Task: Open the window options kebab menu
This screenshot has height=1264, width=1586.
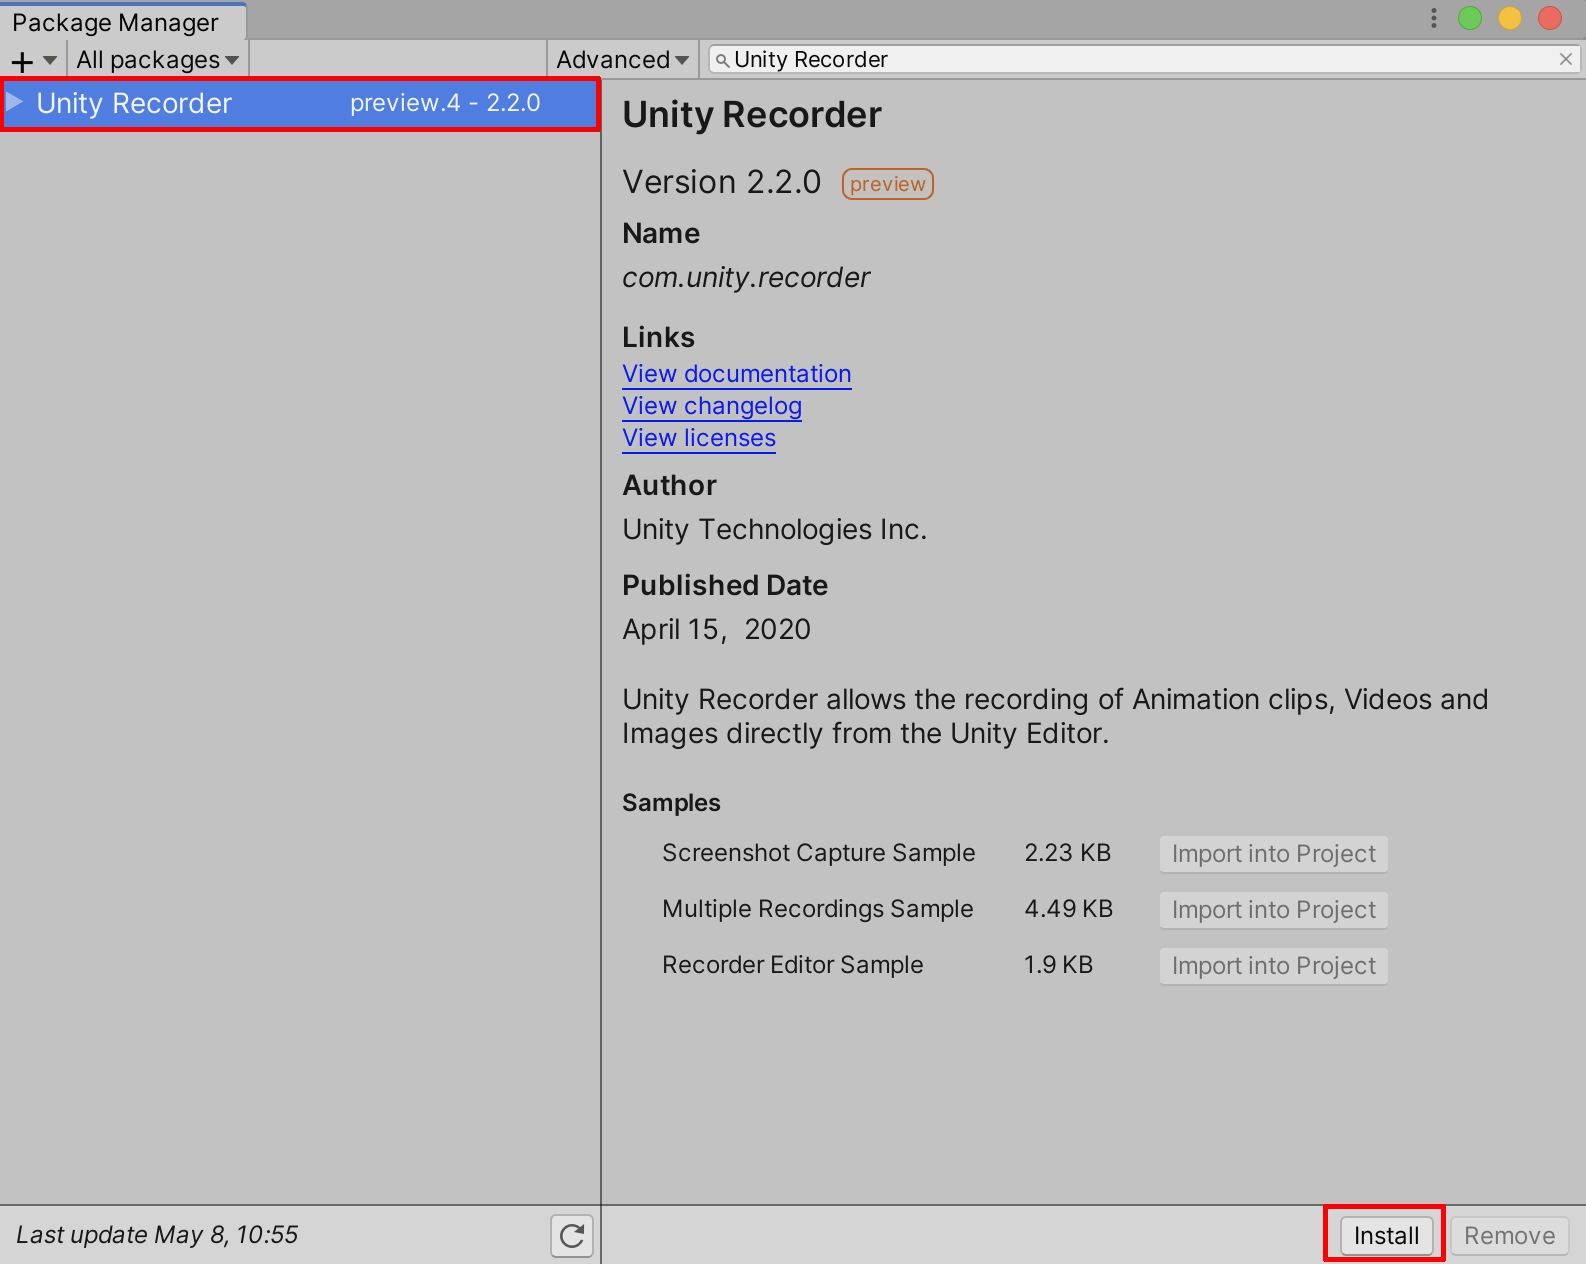Action: click(x=1434, y=18)
